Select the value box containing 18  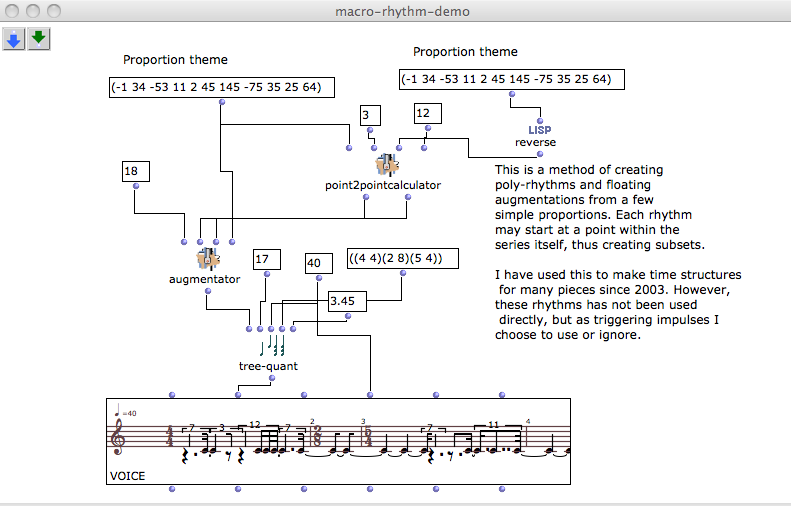[134, 172]
